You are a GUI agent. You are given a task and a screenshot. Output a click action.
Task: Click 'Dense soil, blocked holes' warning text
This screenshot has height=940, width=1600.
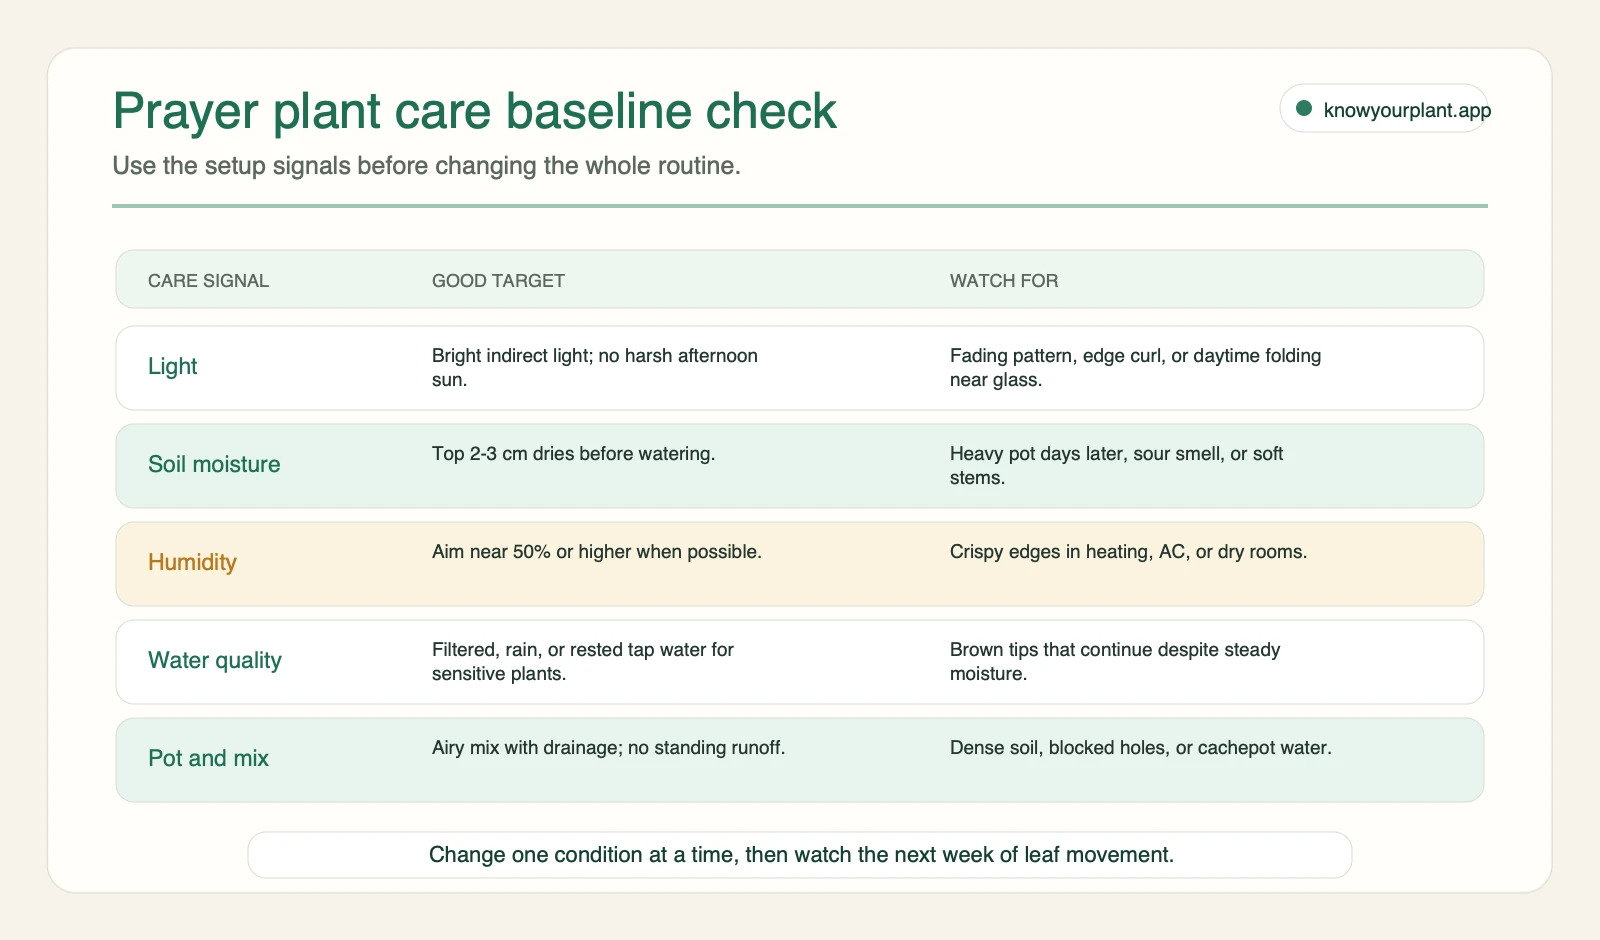(1140, 748)
